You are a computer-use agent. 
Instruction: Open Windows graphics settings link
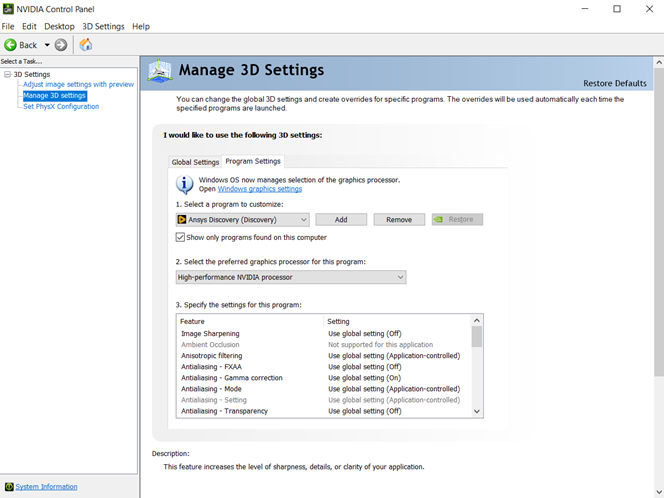(x=260, y=189)
